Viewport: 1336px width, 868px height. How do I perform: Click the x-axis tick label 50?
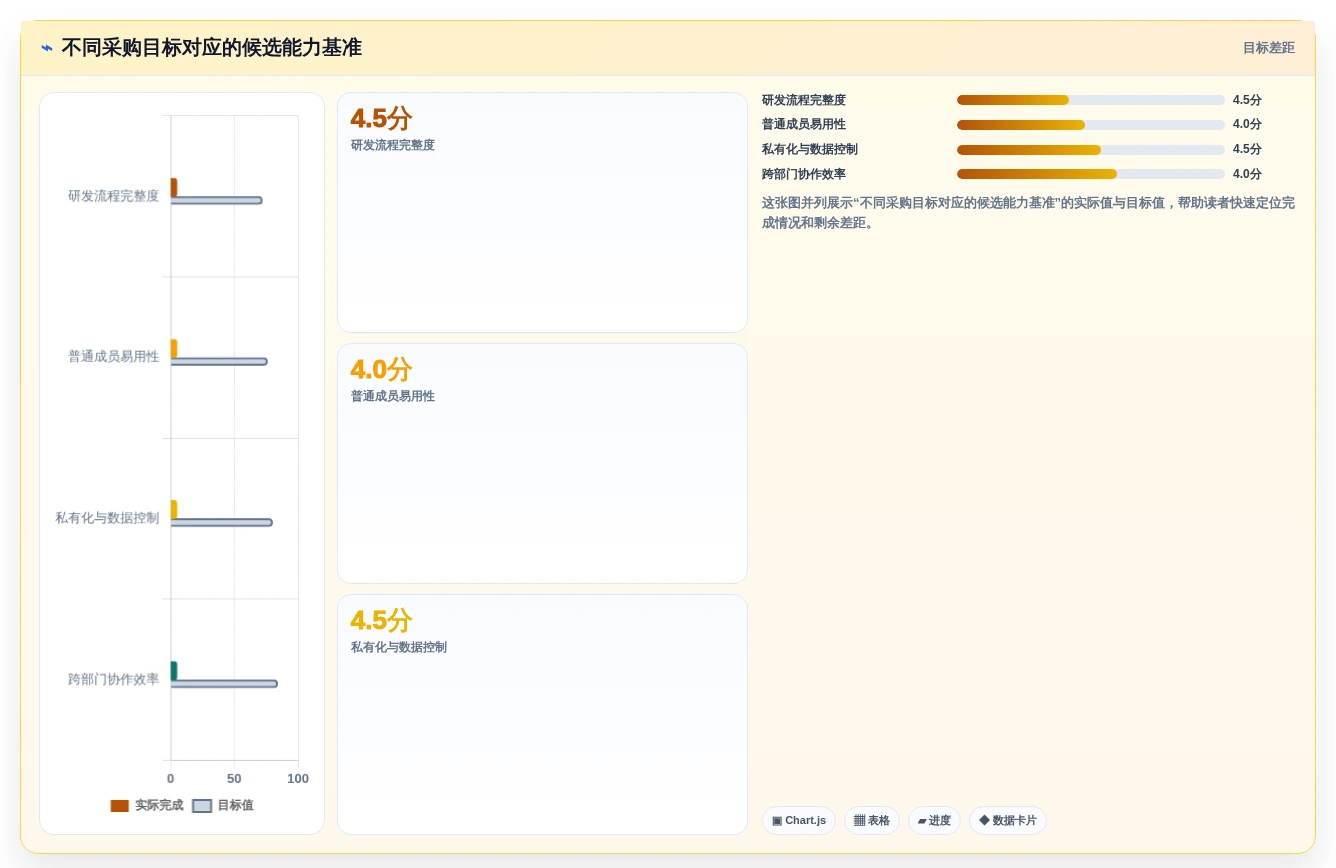[234, 779]
